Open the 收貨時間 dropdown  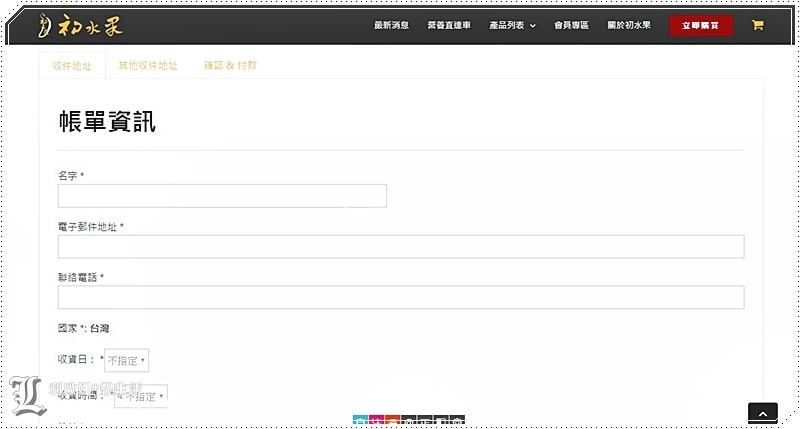(x=140, y=396)
